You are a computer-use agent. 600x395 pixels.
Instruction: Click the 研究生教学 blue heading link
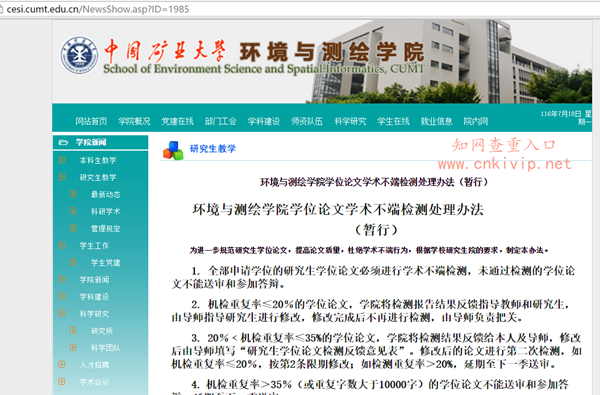[213, 149]
